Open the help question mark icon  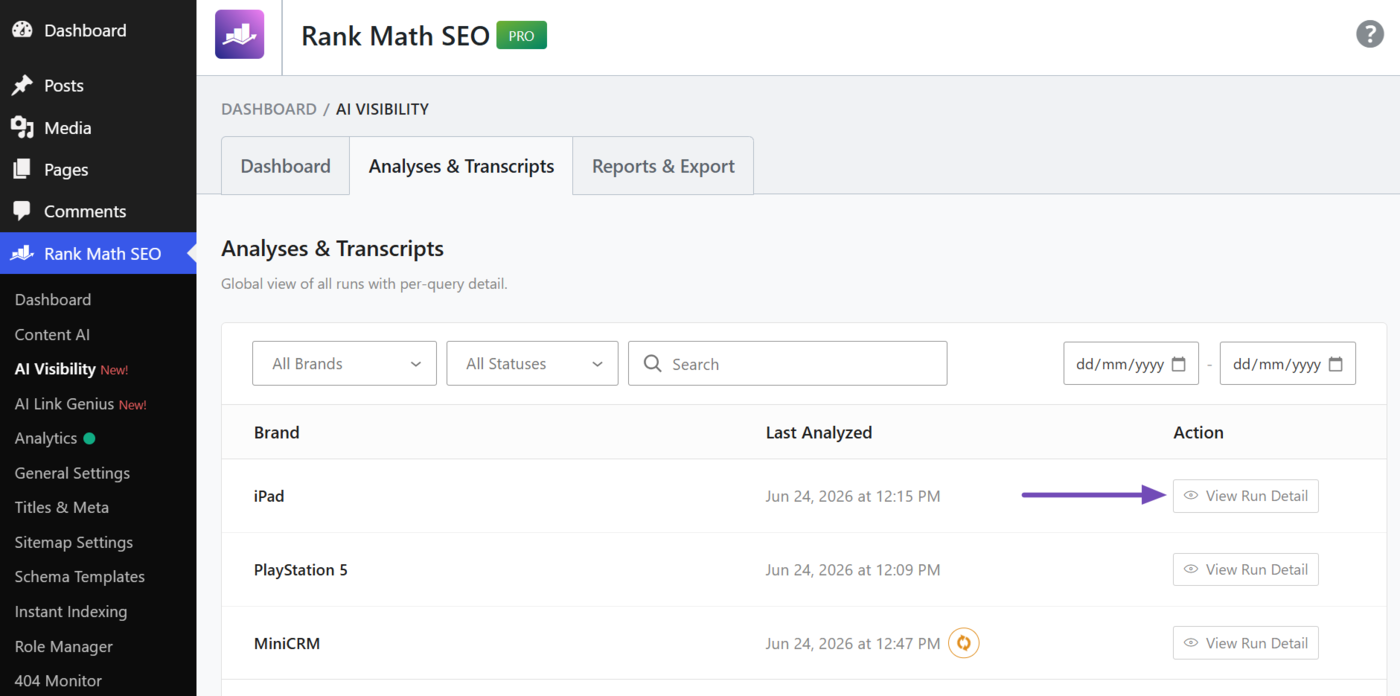(1369, 33)
